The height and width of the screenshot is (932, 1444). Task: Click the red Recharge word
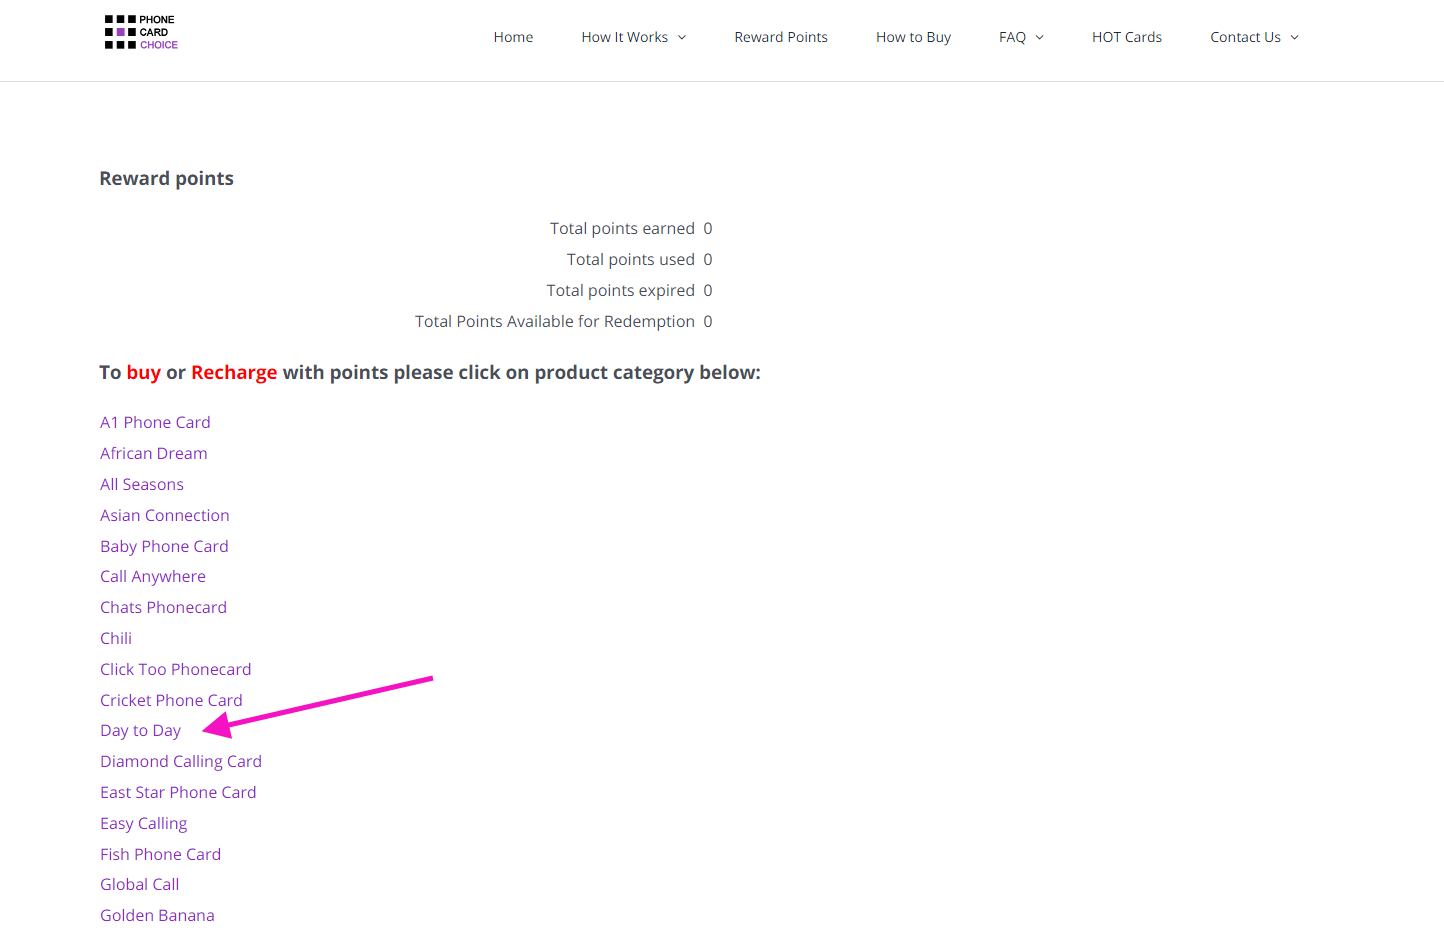[x=234, y=372]
